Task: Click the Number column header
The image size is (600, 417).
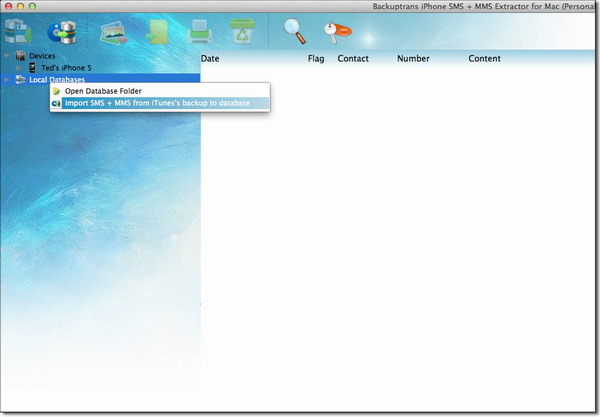Action: (413, 59)
